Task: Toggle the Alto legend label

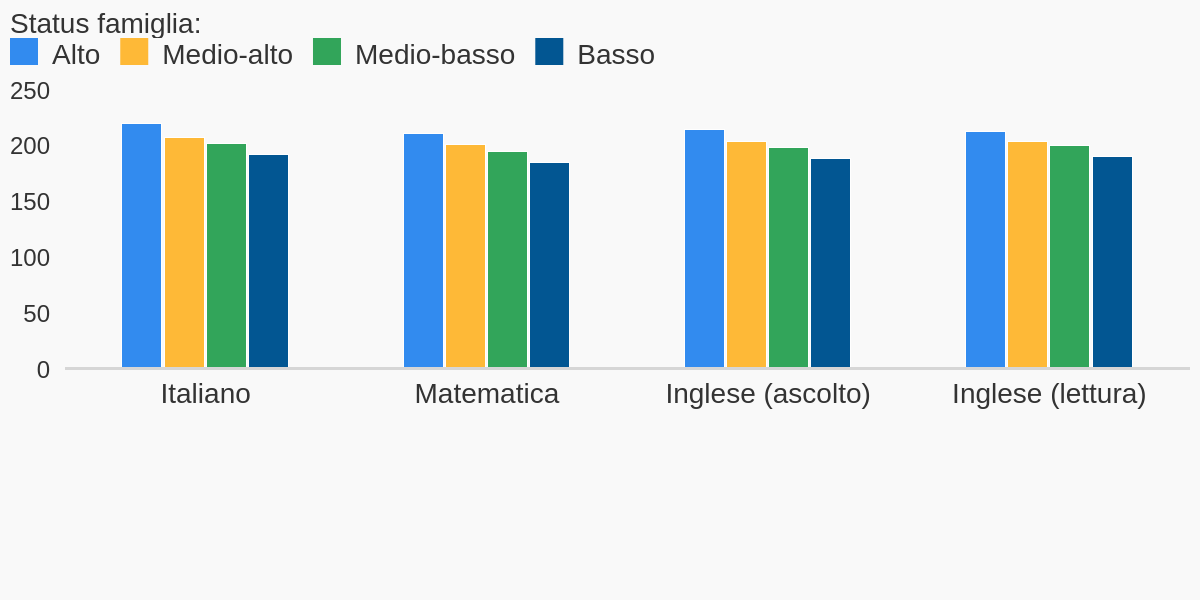Action: pos(76,55)
